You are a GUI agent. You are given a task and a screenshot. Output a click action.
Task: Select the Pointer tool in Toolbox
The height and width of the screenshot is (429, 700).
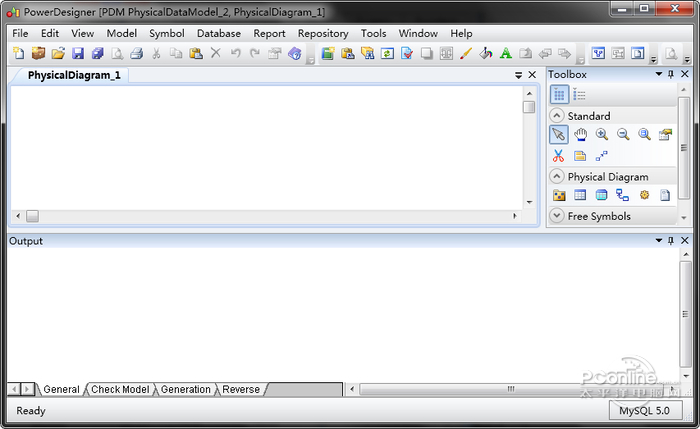point(558,134)
